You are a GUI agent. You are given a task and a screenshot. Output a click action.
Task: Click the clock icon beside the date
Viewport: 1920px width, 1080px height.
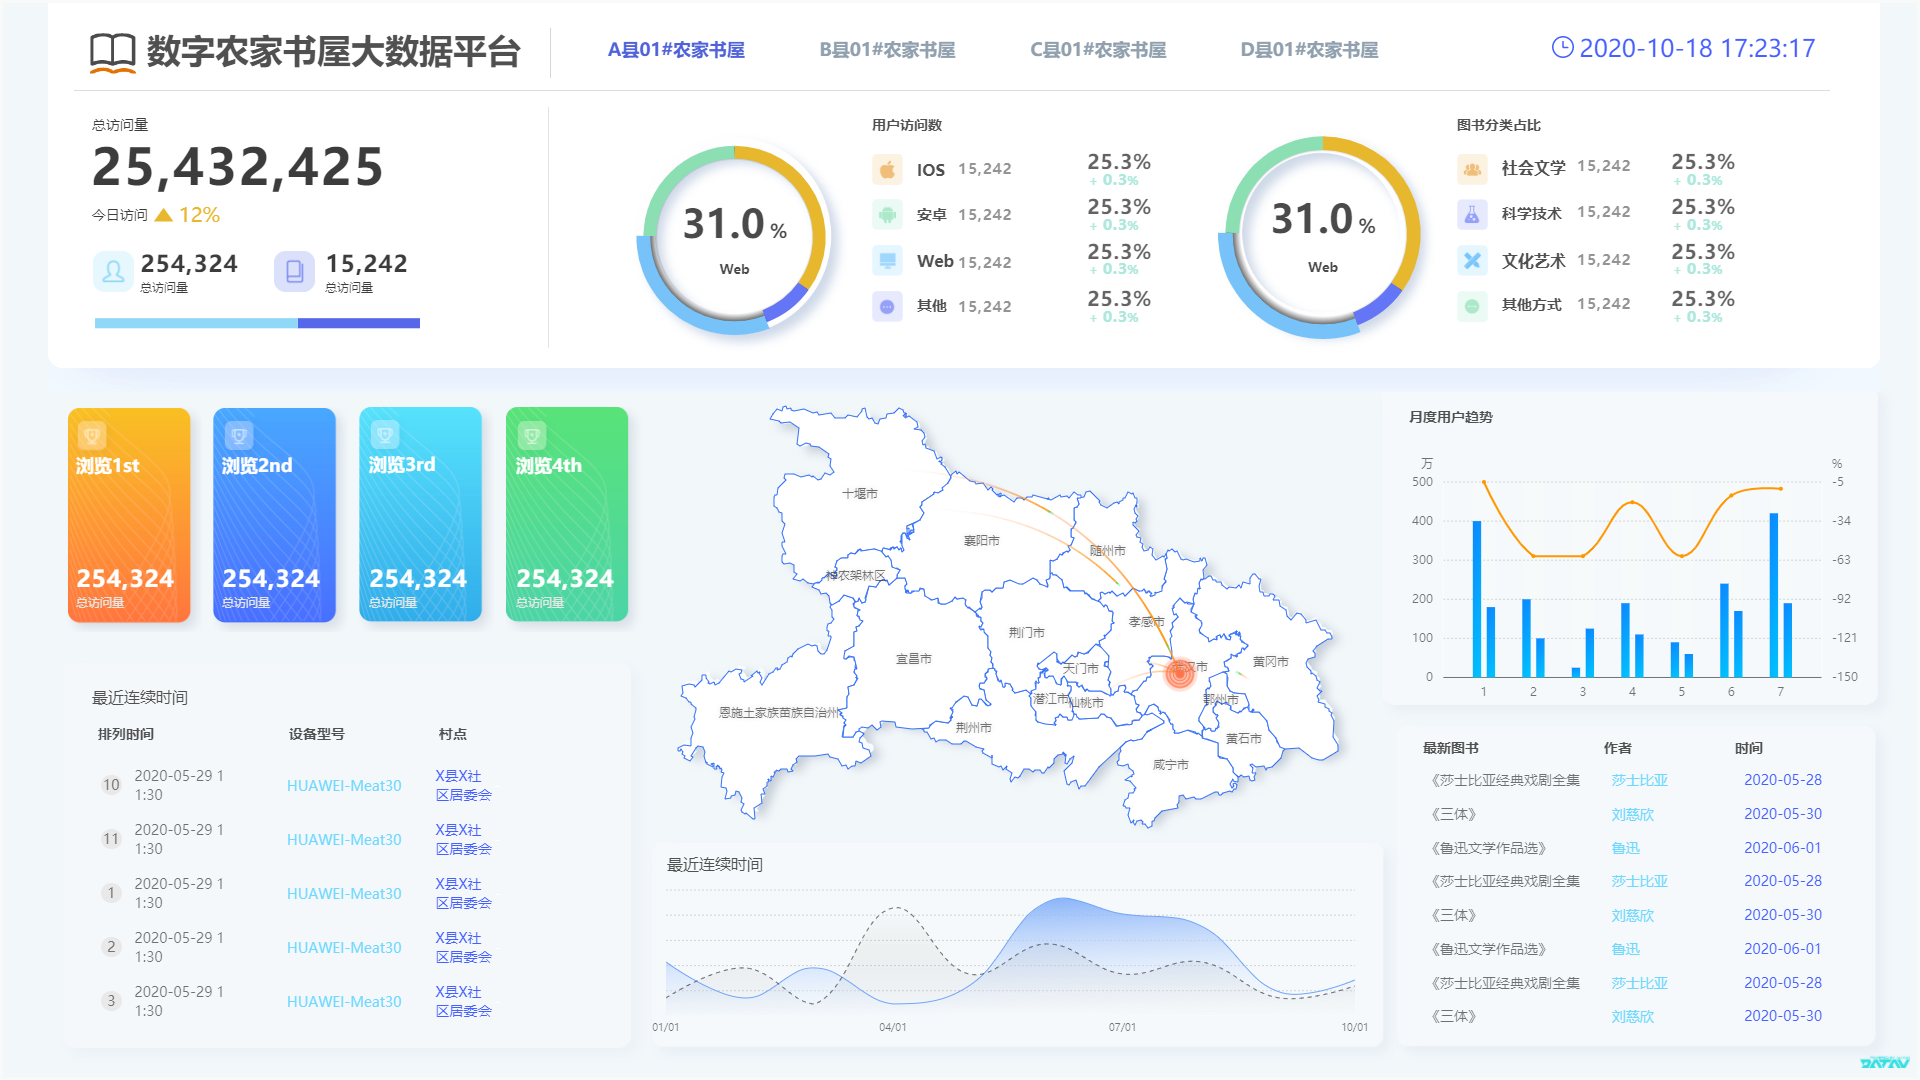tap(1562, 47)
